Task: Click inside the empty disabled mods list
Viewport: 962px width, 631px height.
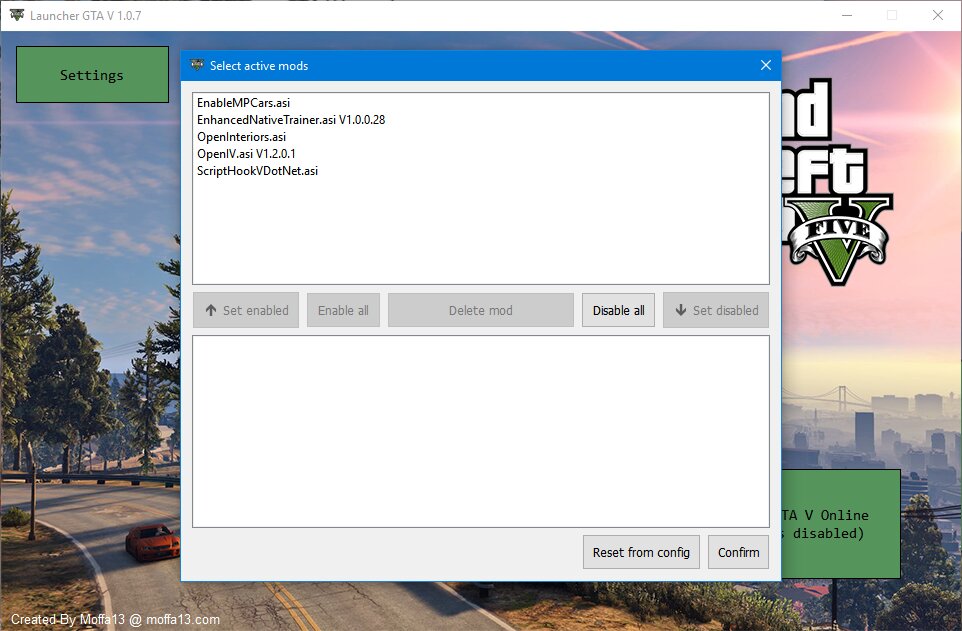Action: (x=480, y=430)
